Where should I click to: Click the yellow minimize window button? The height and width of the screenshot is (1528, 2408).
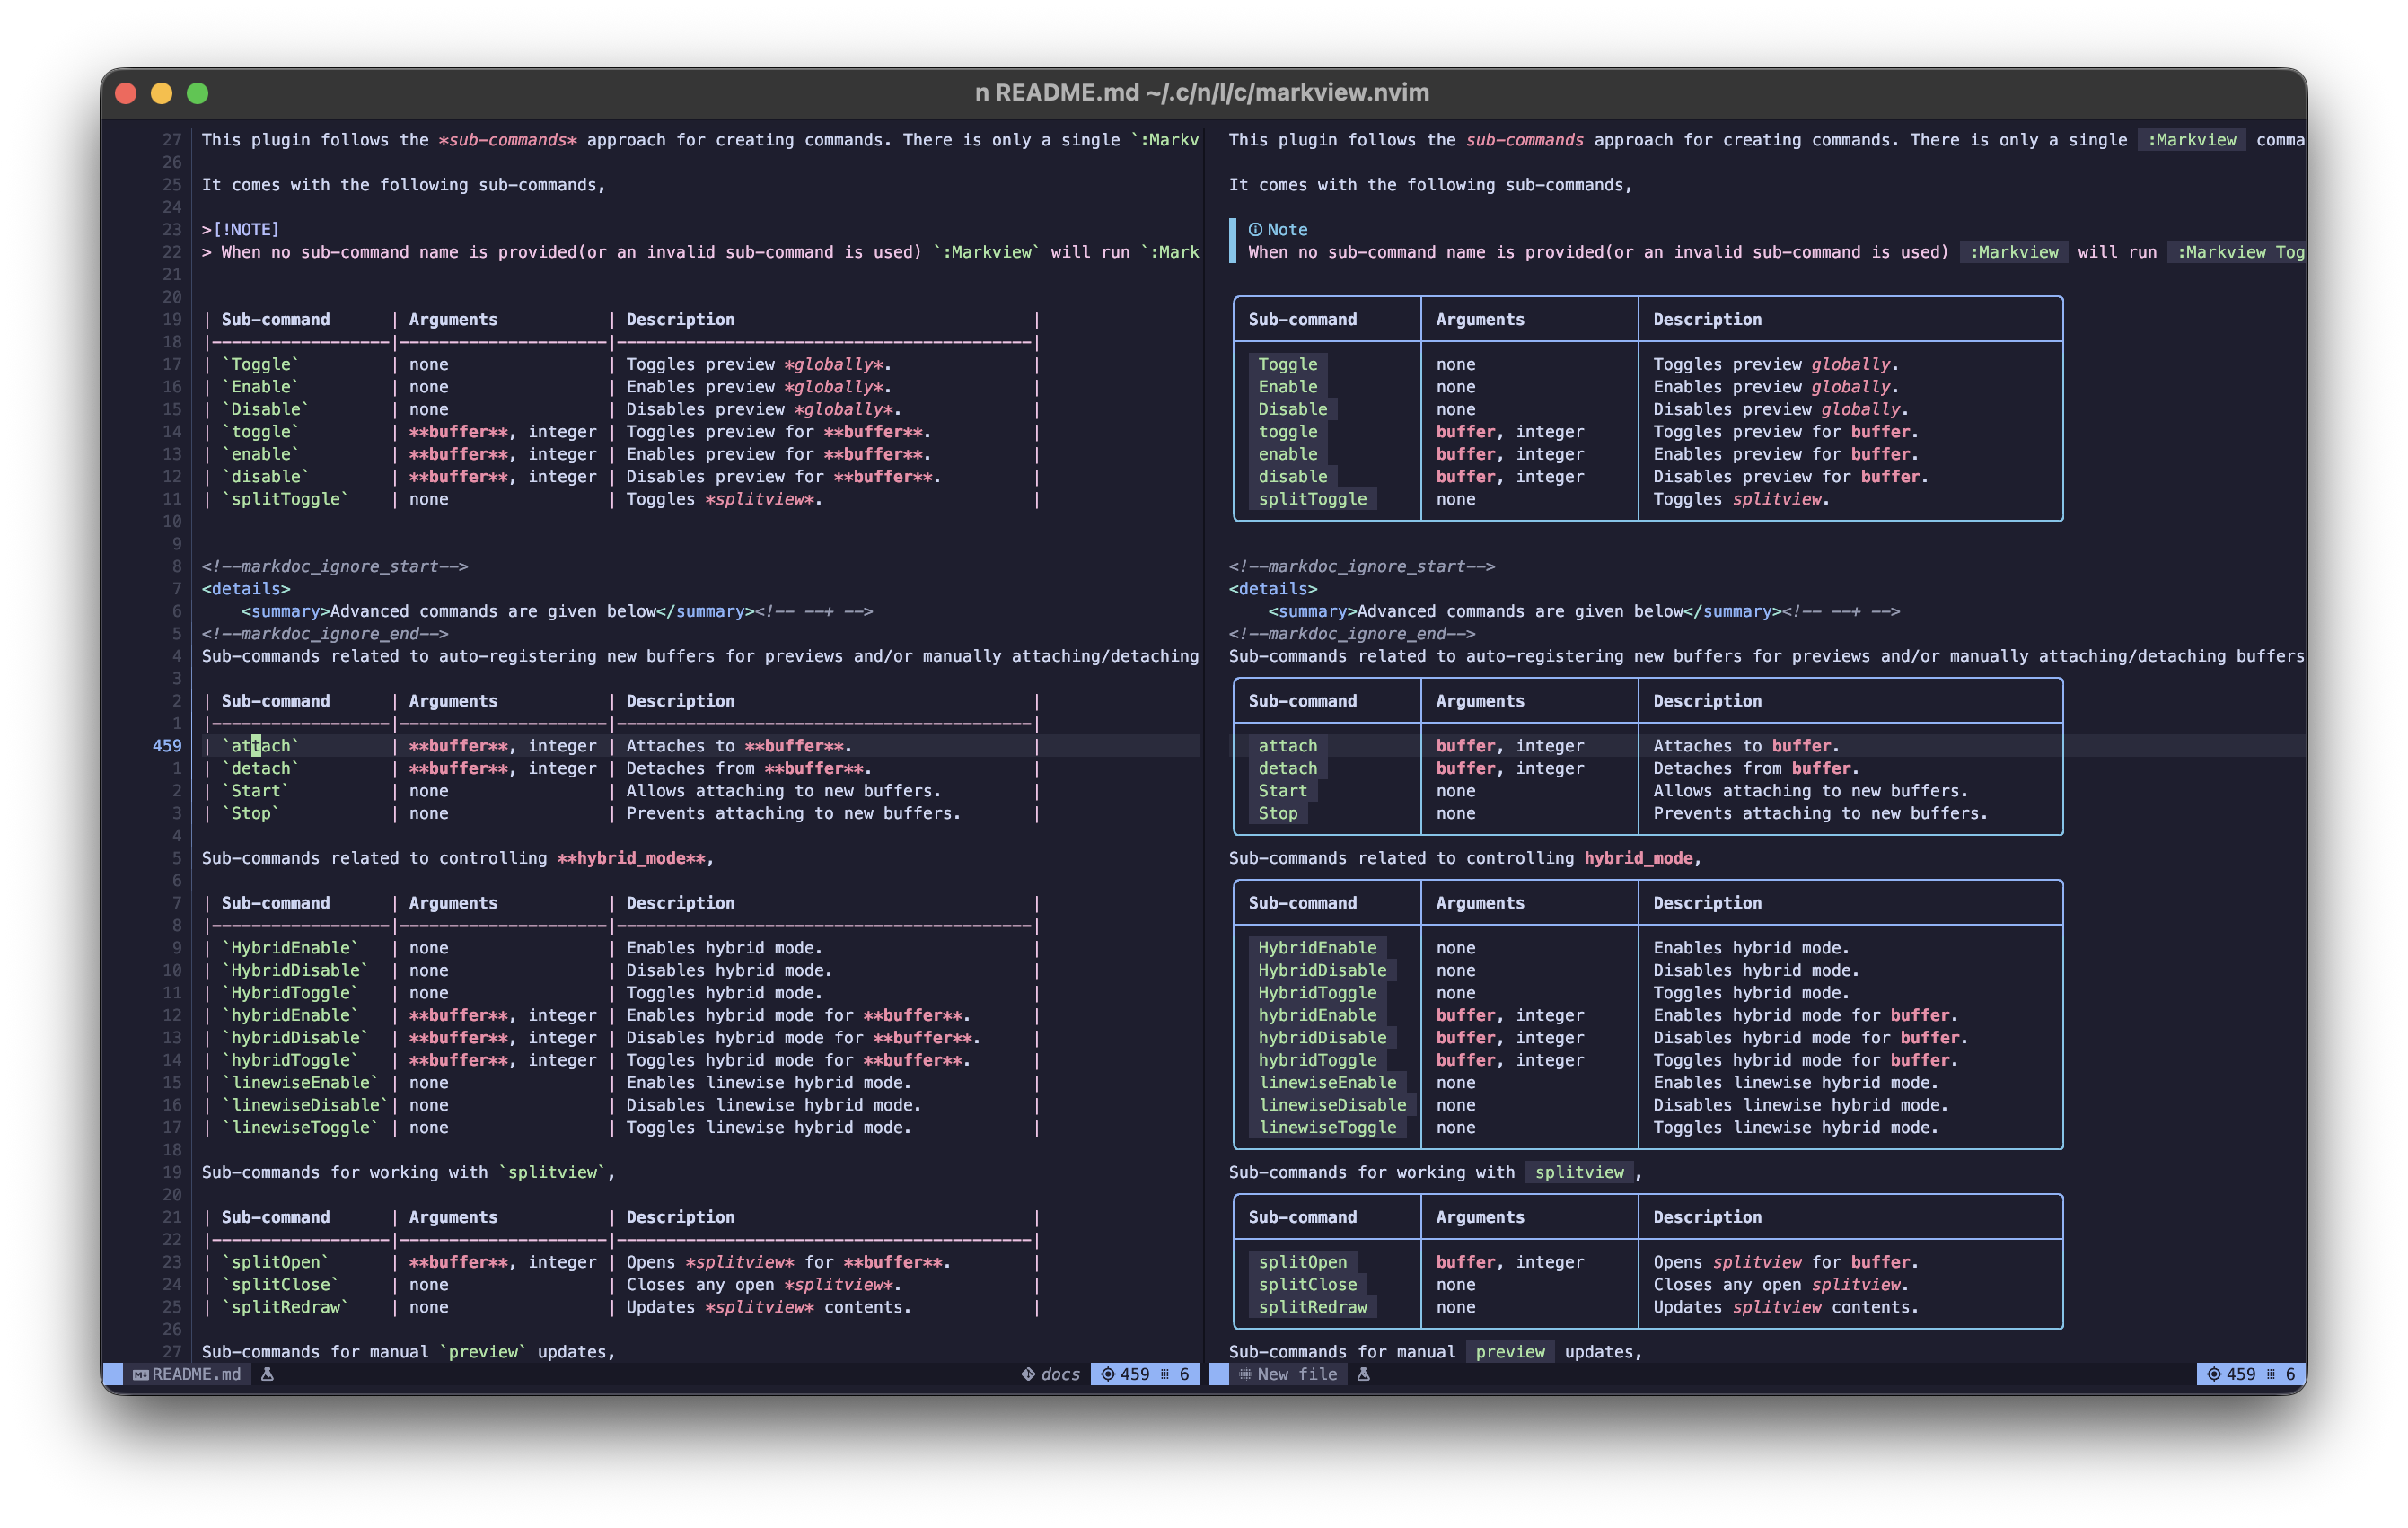tap(161, 93)
